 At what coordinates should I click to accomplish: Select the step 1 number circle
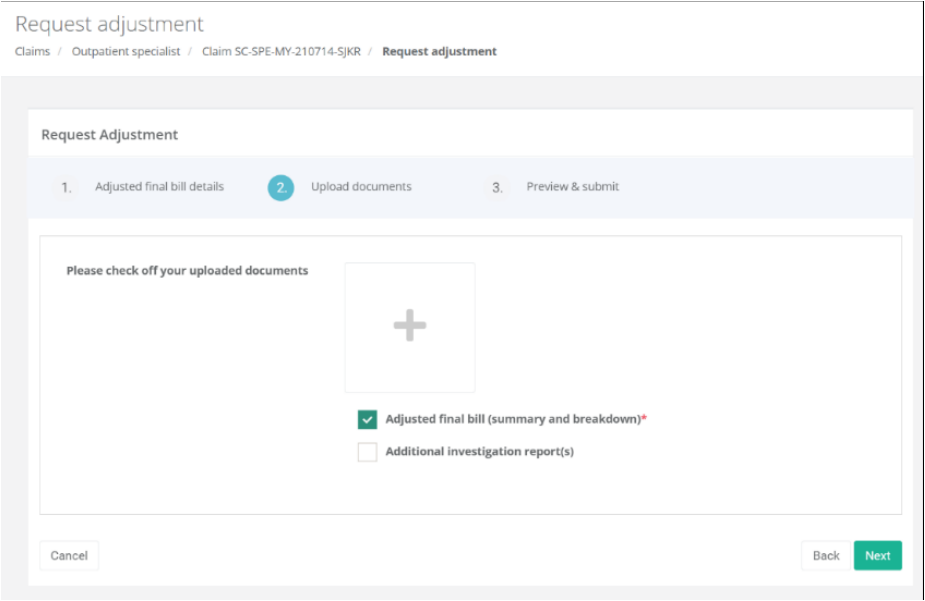point(66,187)
